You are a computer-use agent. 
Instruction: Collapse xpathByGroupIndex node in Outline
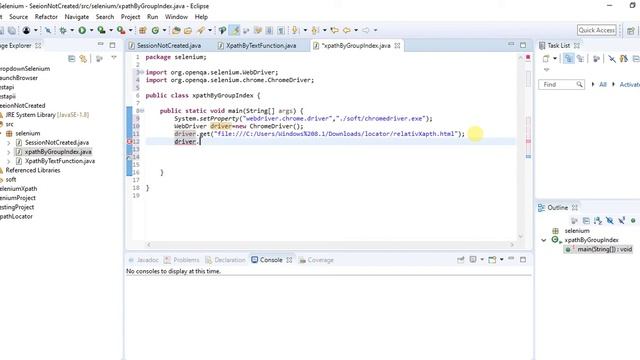coord(543,240)
